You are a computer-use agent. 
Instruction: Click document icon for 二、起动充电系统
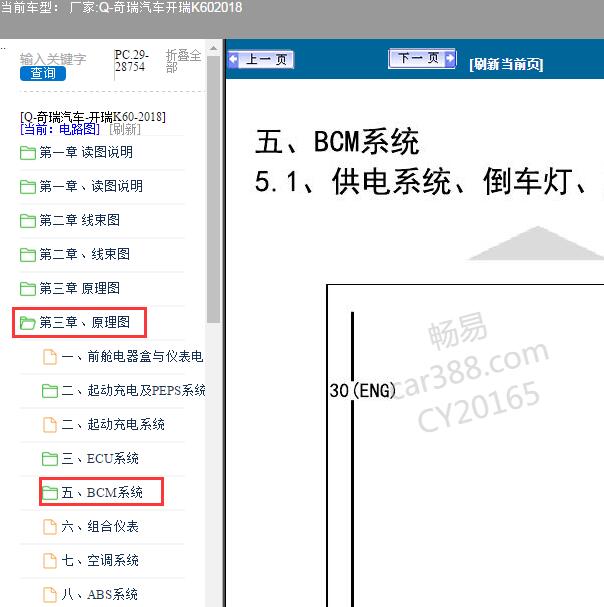click(x=50, y=425)
